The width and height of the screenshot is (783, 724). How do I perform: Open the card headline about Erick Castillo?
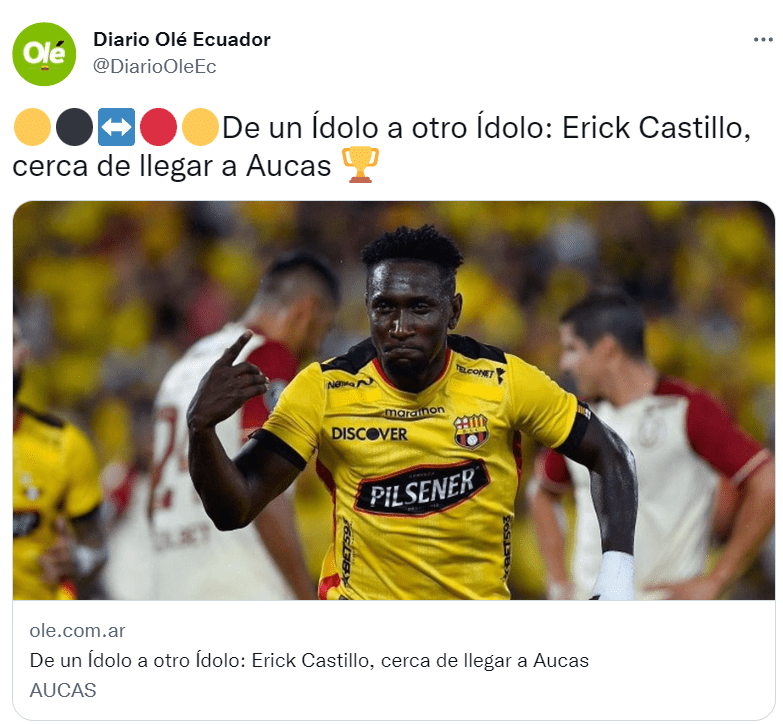pyautogui.click(x=309, y=661)
